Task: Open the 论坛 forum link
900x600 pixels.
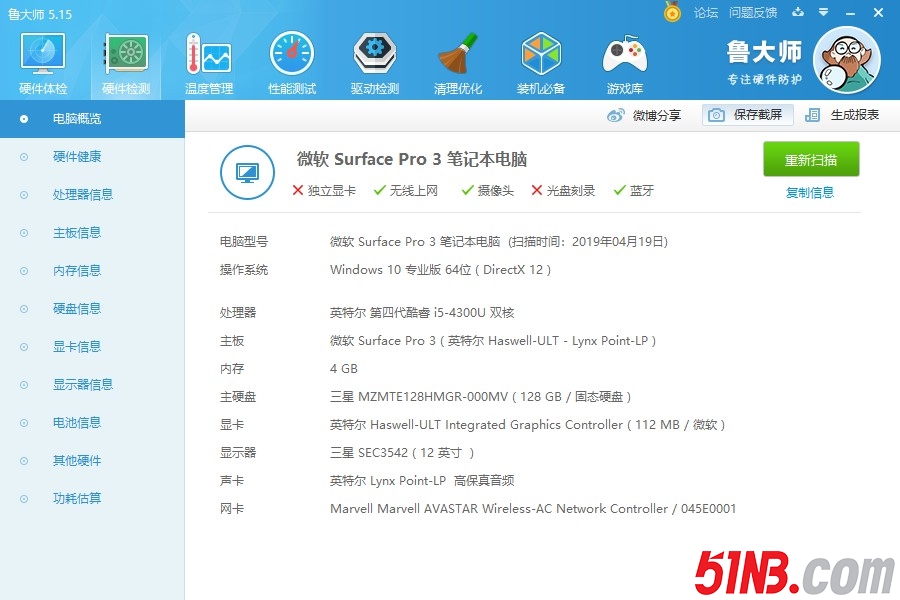Action: (706, 13)
